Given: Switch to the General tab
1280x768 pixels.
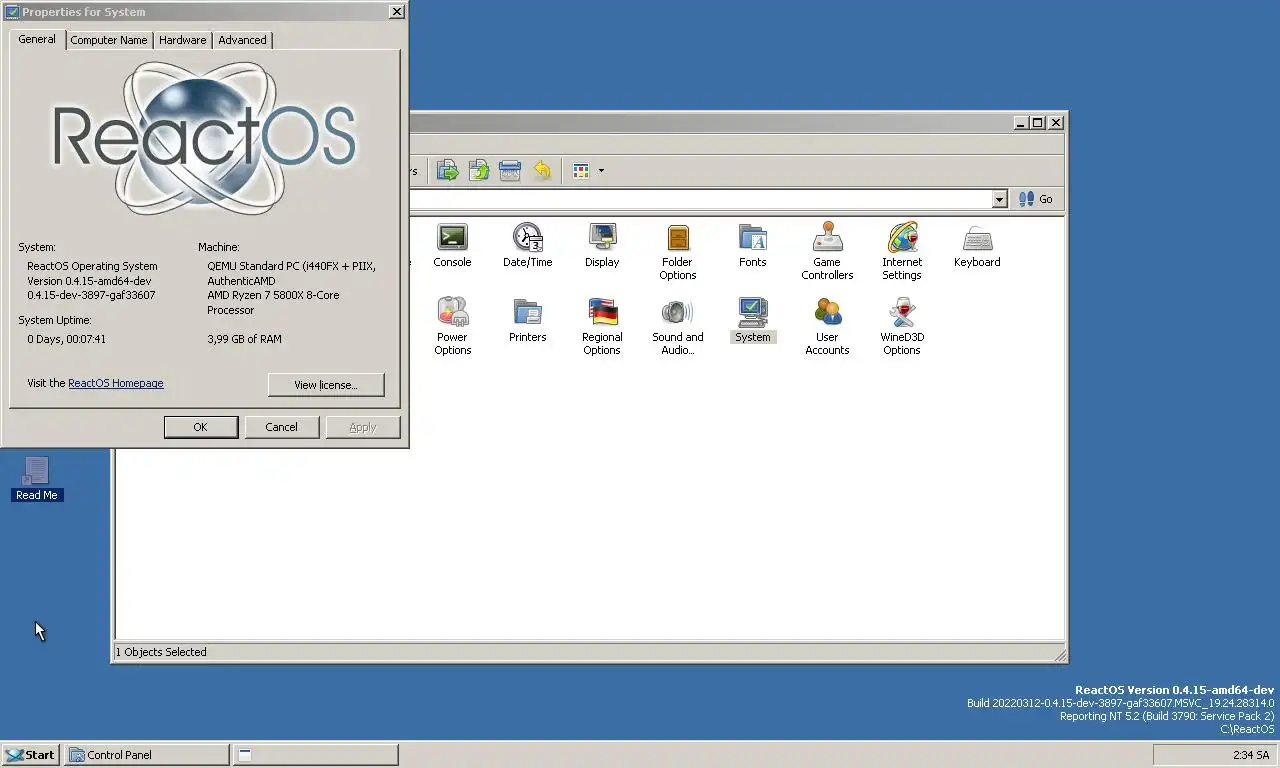Looking at the screenshot, I should coord(37,39).
